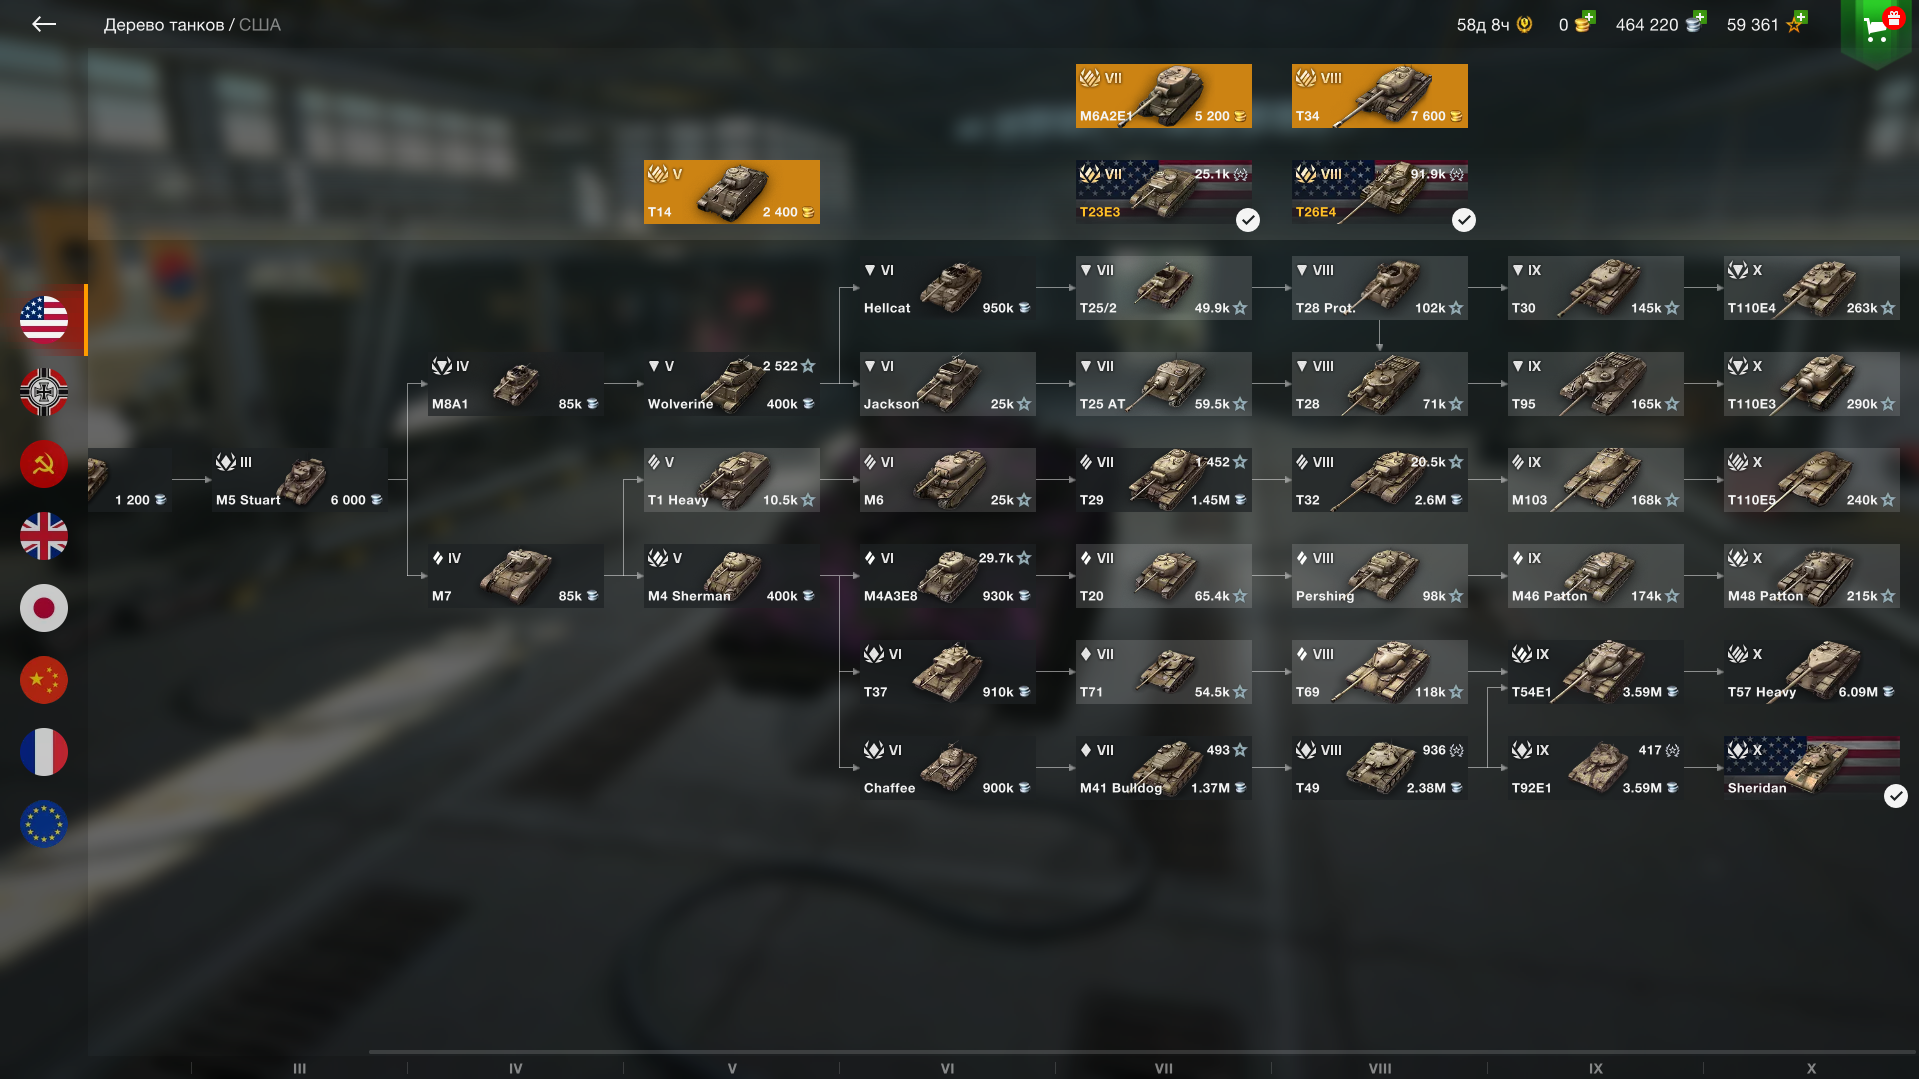Screen dimensions: 1919x1079
Task: Select the T14 premium tank
Action: (x=732, y=192)
